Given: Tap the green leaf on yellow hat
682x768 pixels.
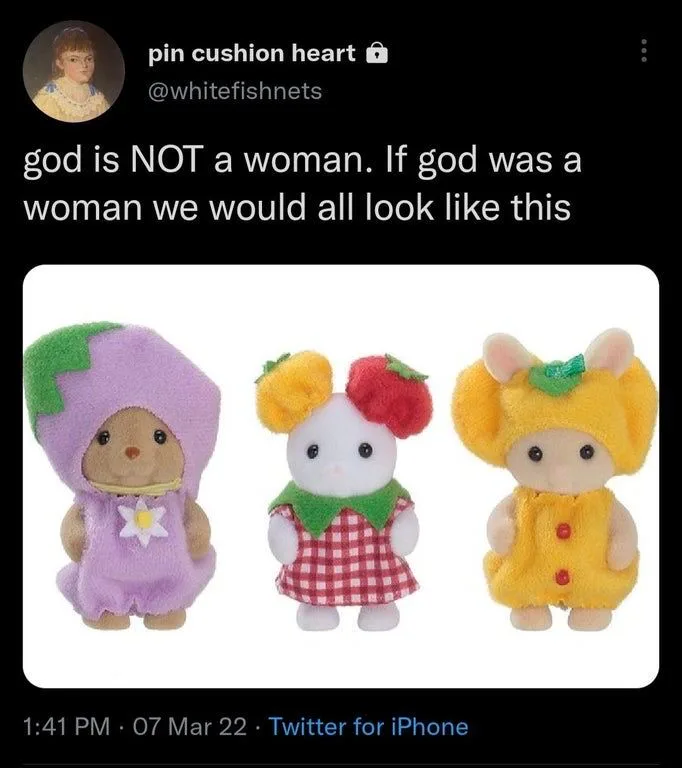Looking at the screenshot, I should [x=557, y=375].
